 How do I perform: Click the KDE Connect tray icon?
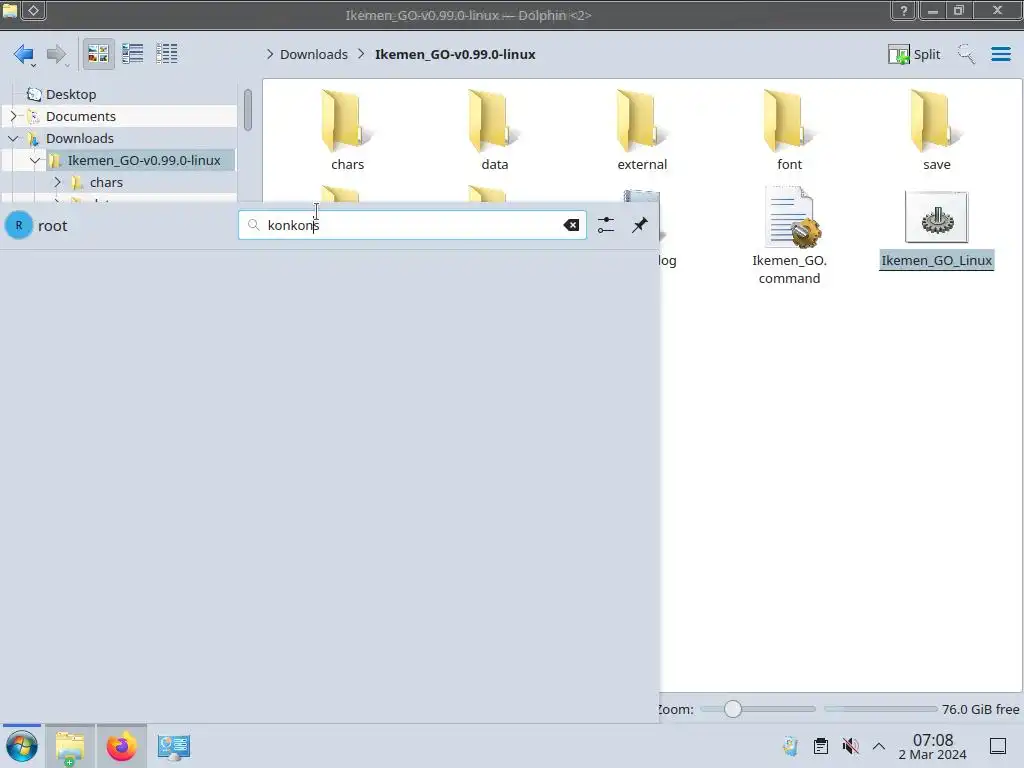click(790, 746)
